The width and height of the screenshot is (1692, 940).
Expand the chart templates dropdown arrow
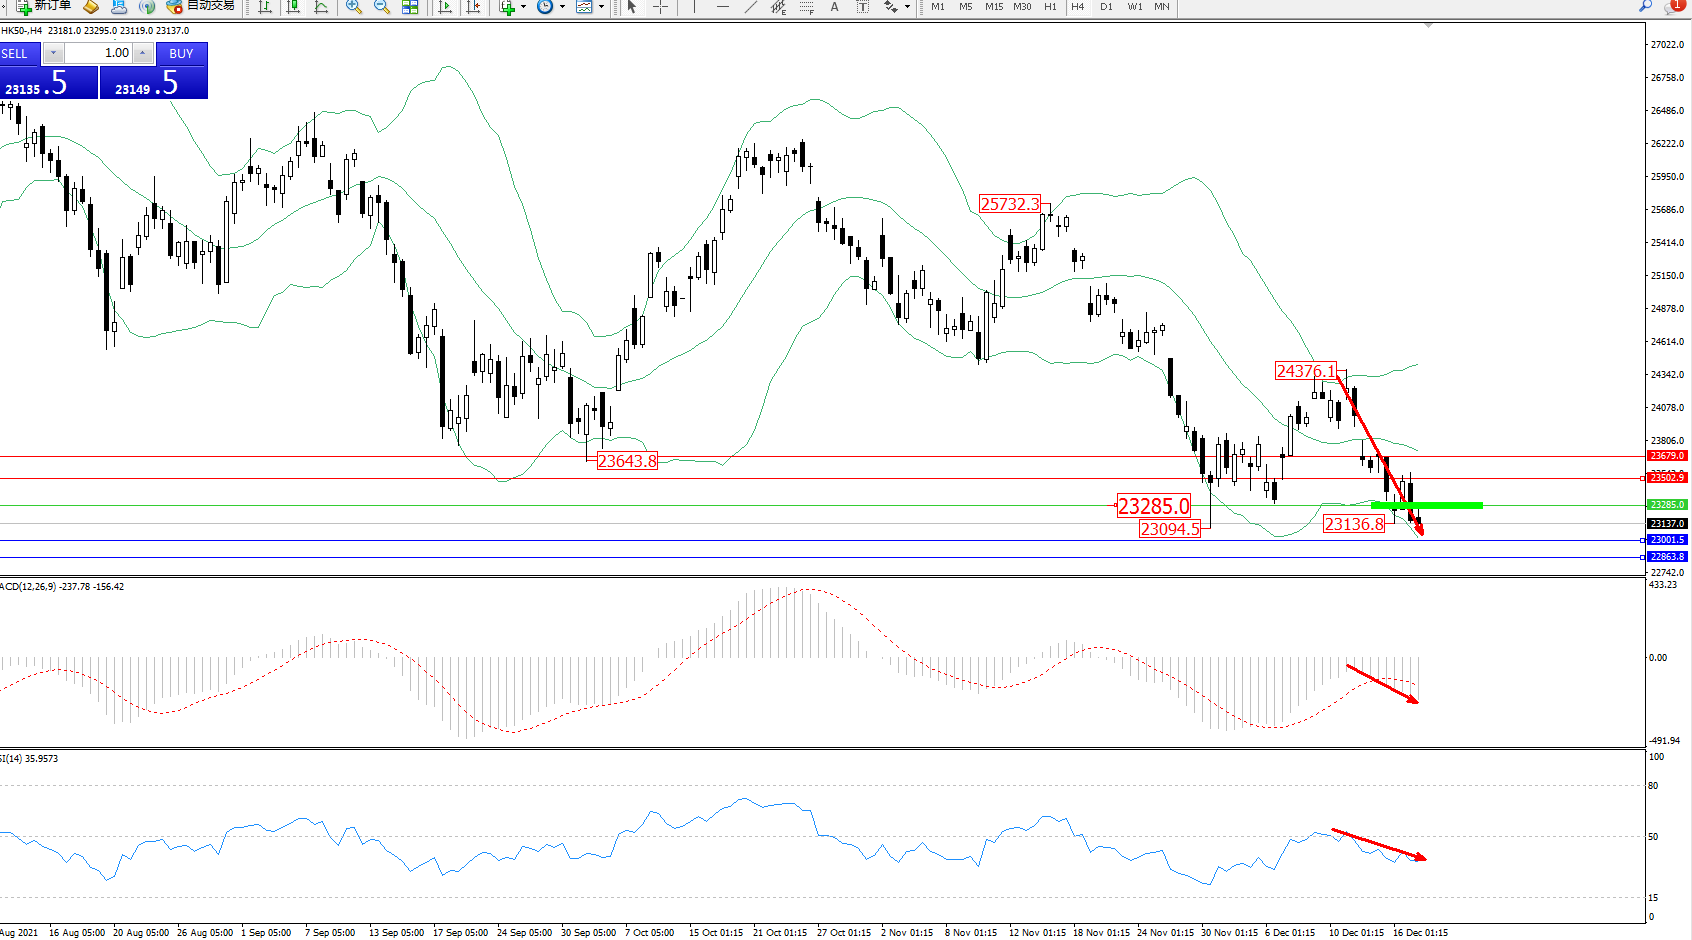pyautogui.click(x=601, y=7)
